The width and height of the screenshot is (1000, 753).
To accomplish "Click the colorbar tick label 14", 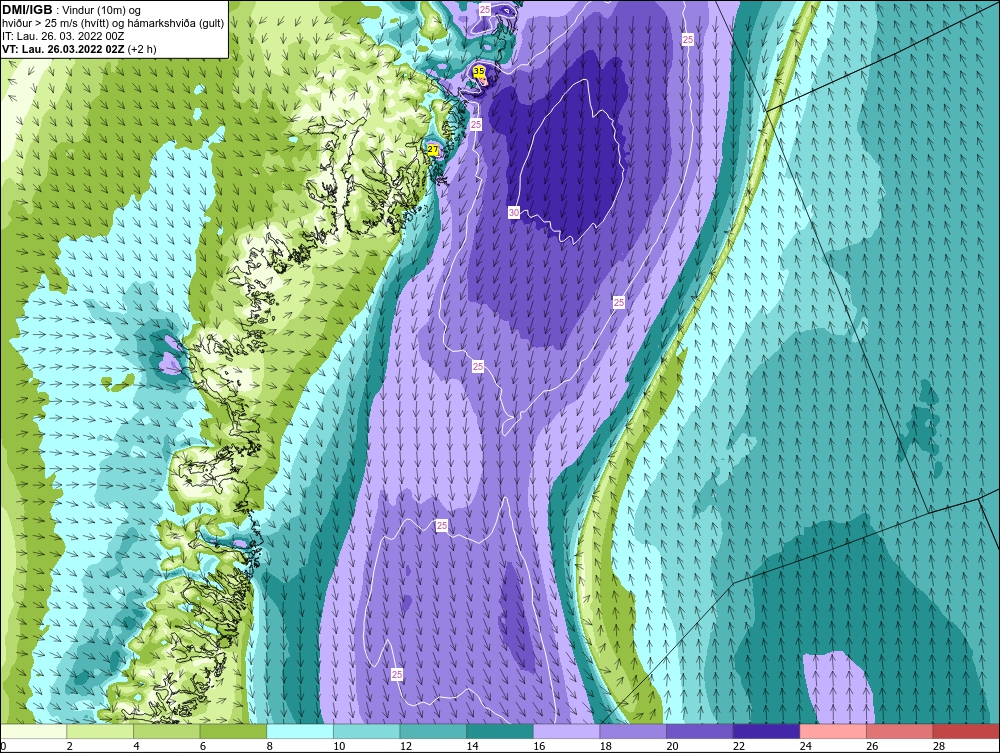I will tap(472, 746).
